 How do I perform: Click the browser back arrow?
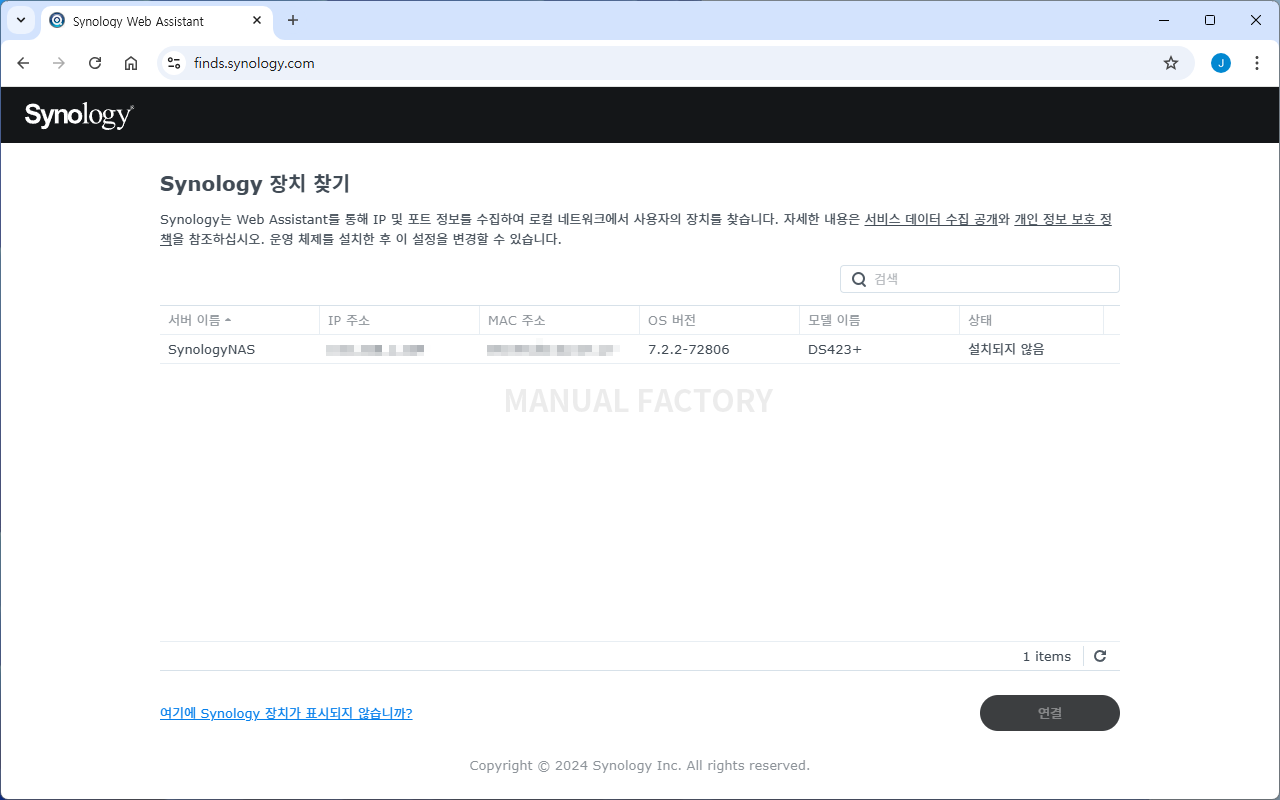tap(23, 63)
